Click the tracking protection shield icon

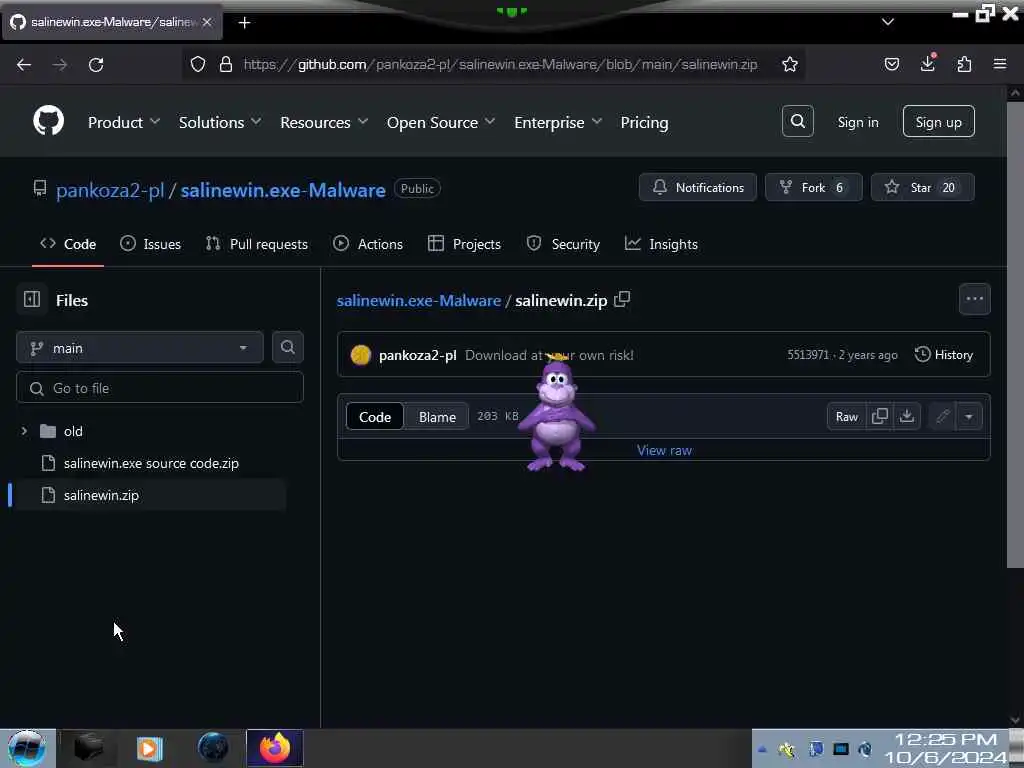(x=198, y=64)
